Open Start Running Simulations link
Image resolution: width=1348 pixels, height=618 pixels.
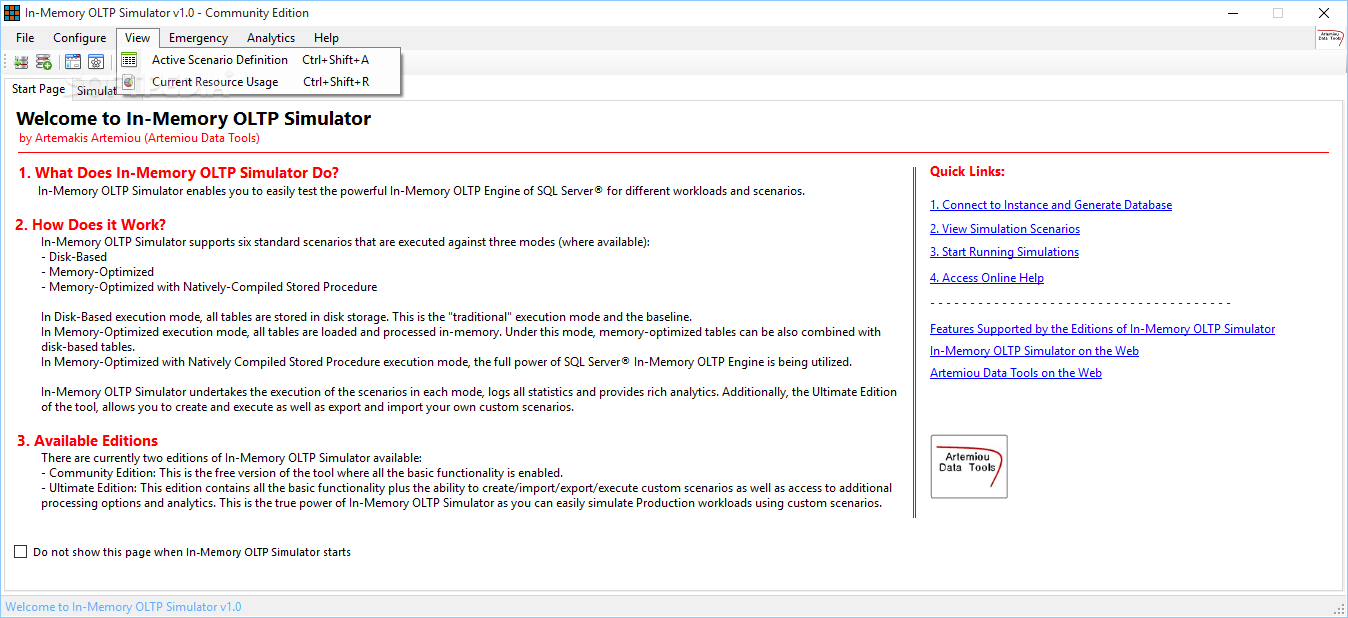click(x=1004, y=252)
